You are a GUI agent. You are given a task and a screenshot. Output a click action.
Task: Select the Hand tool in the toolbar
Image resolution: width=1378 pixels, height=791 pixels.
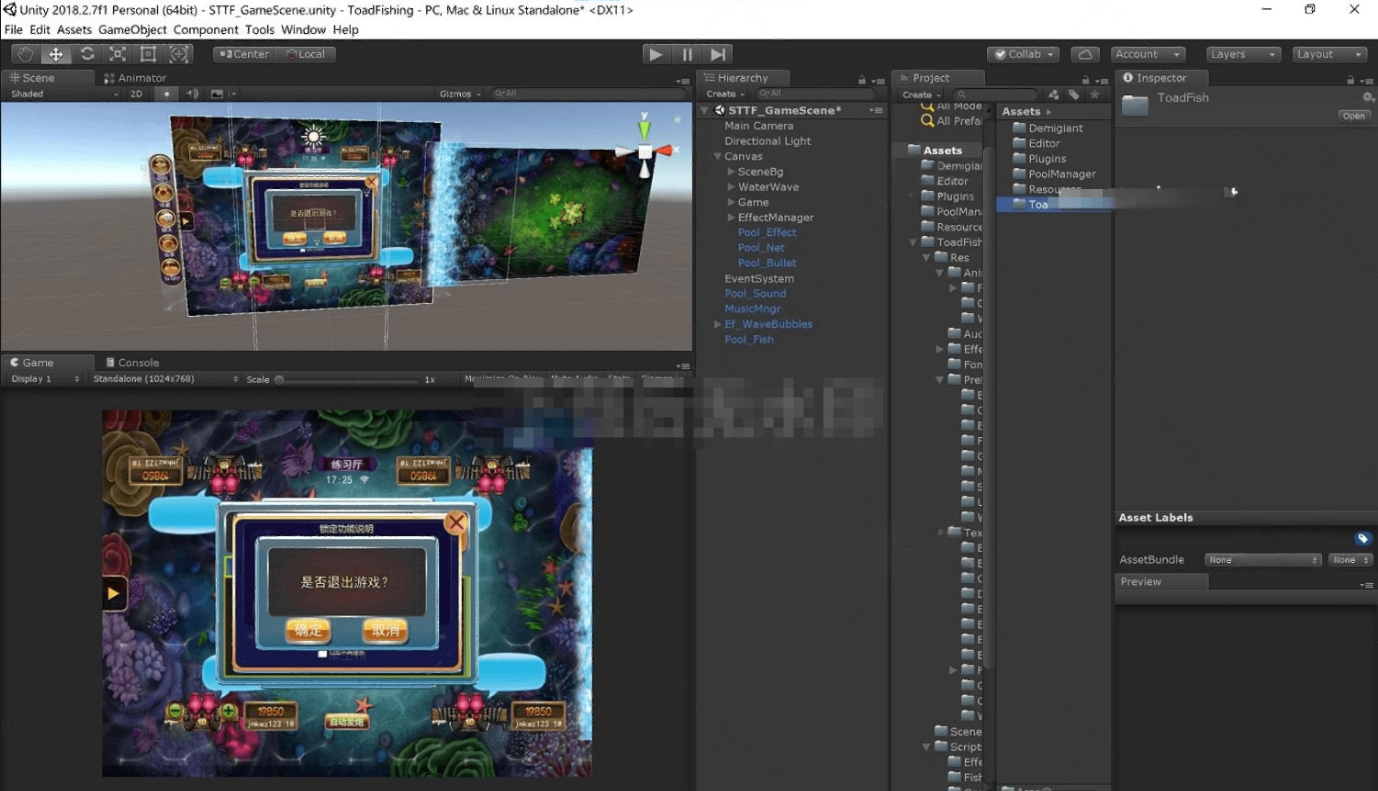(26, 54)
